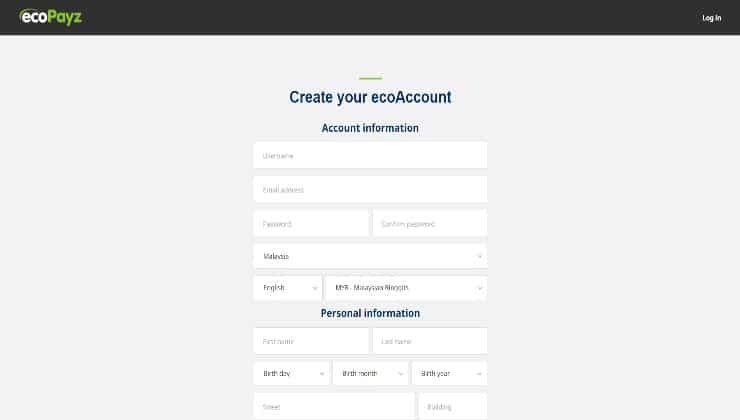Image resolution: width=740 pixels, height=420 pixels.
Task: Click the currency dropdown chevron arrow
Action: coord(479,288)
